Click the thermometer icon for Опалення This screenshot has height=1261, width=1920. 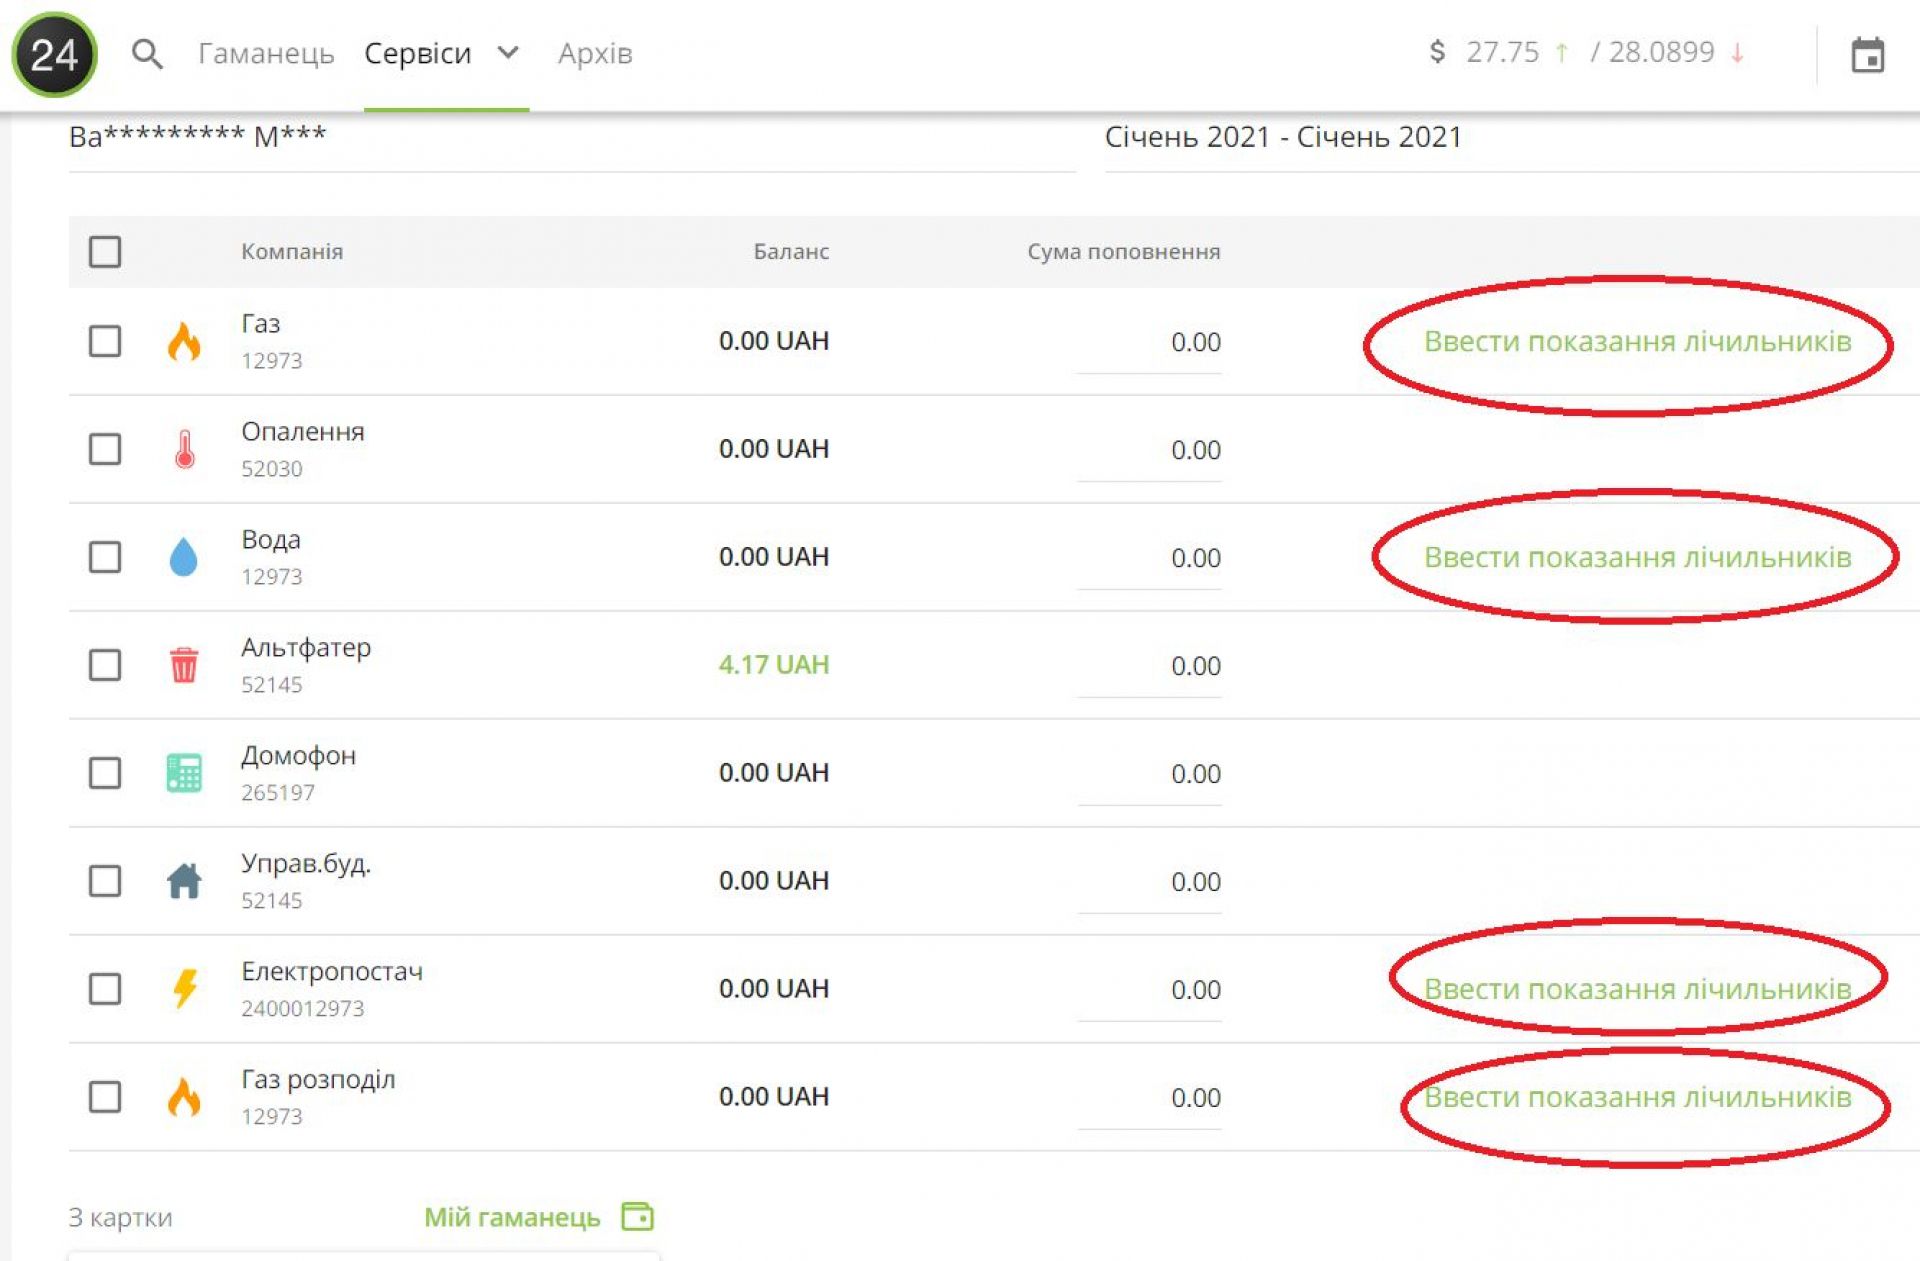(184, 449)
